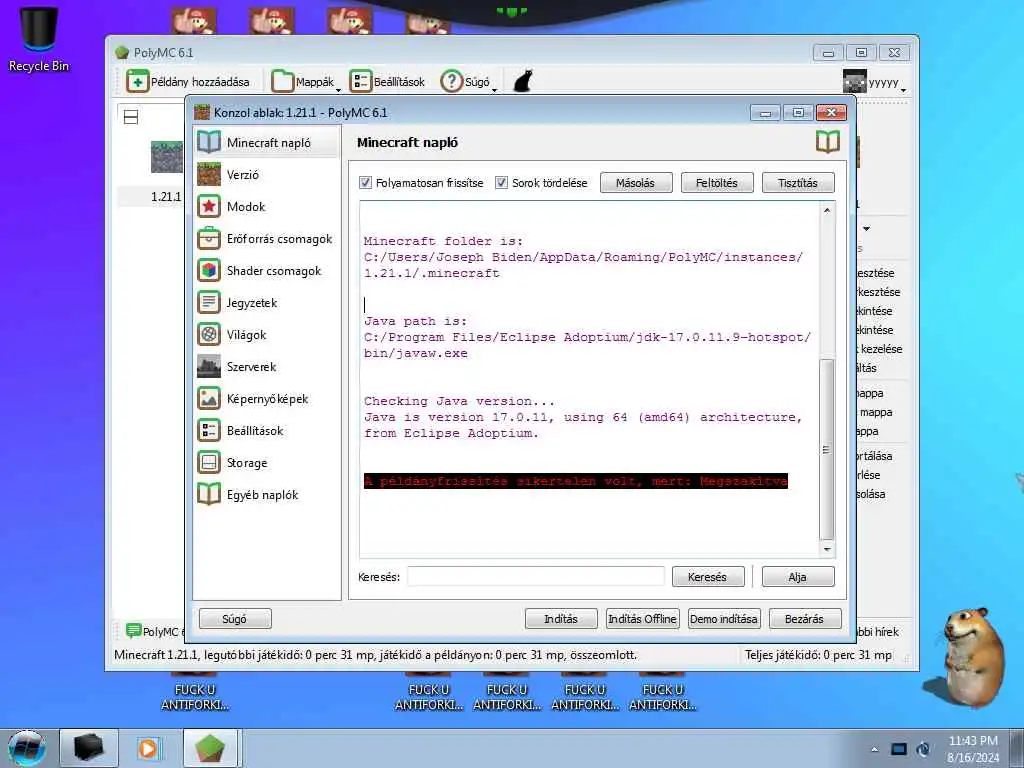Click the Windows Start button
1024x768 pixels.
click(x=27, y=748)
